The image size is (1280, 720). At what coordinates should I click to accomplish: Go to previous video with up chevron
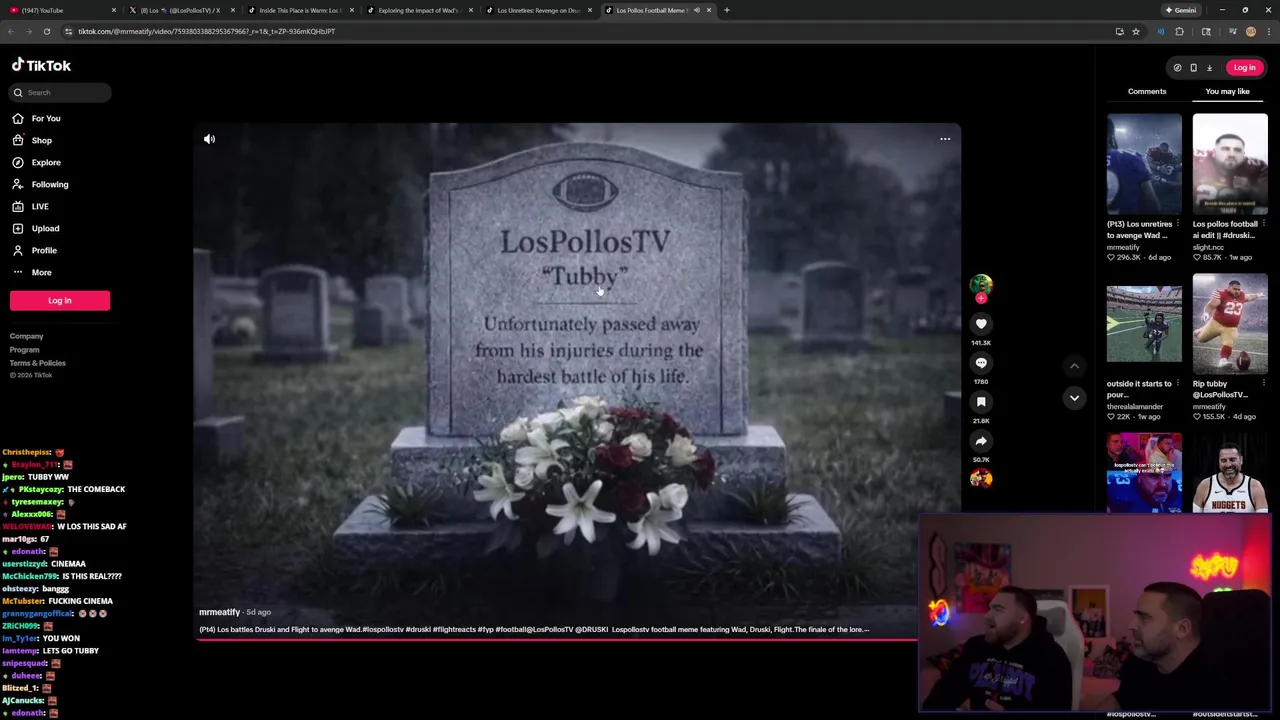coord(1074,366)
